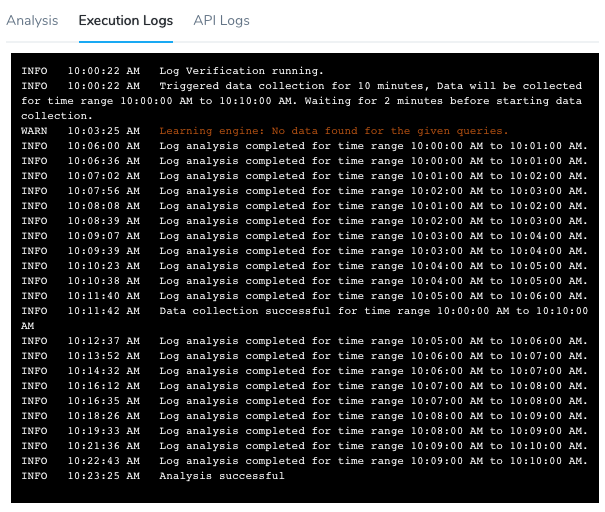Viewport: 605px width, 512px height.
Task: Click the log entry at 10:21:36 AM
Action: 304,446
